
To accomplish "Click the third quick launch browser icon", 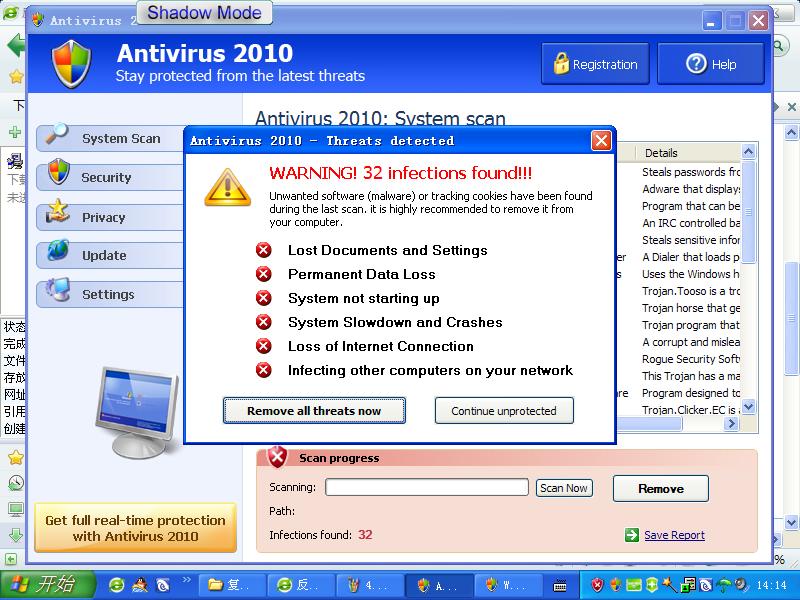I will tap(163, 585).
